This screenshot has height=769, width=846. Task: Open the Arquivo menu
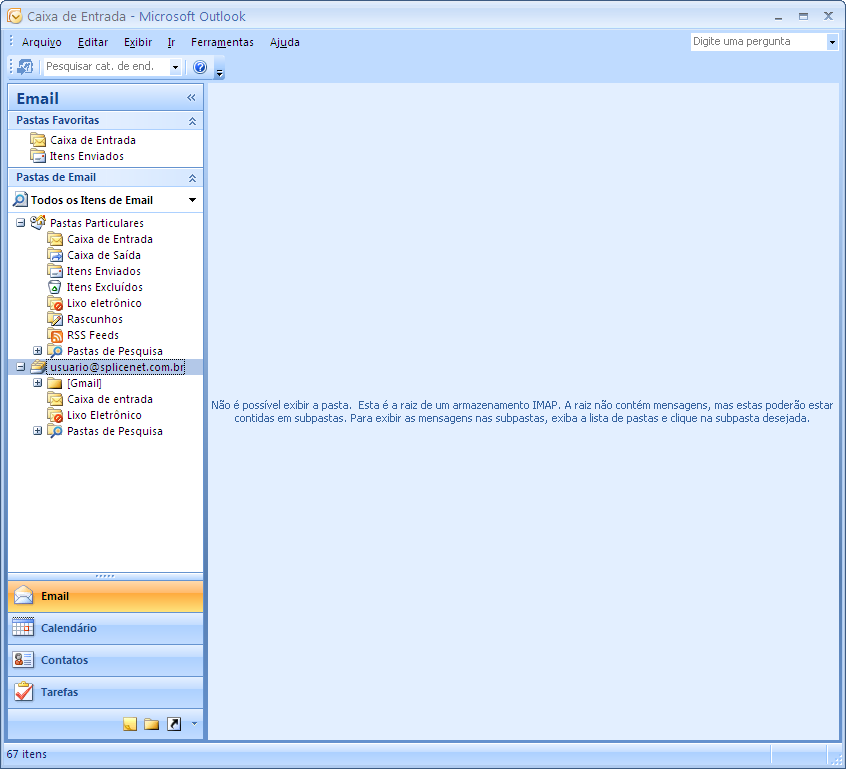(x=42, y=42)
